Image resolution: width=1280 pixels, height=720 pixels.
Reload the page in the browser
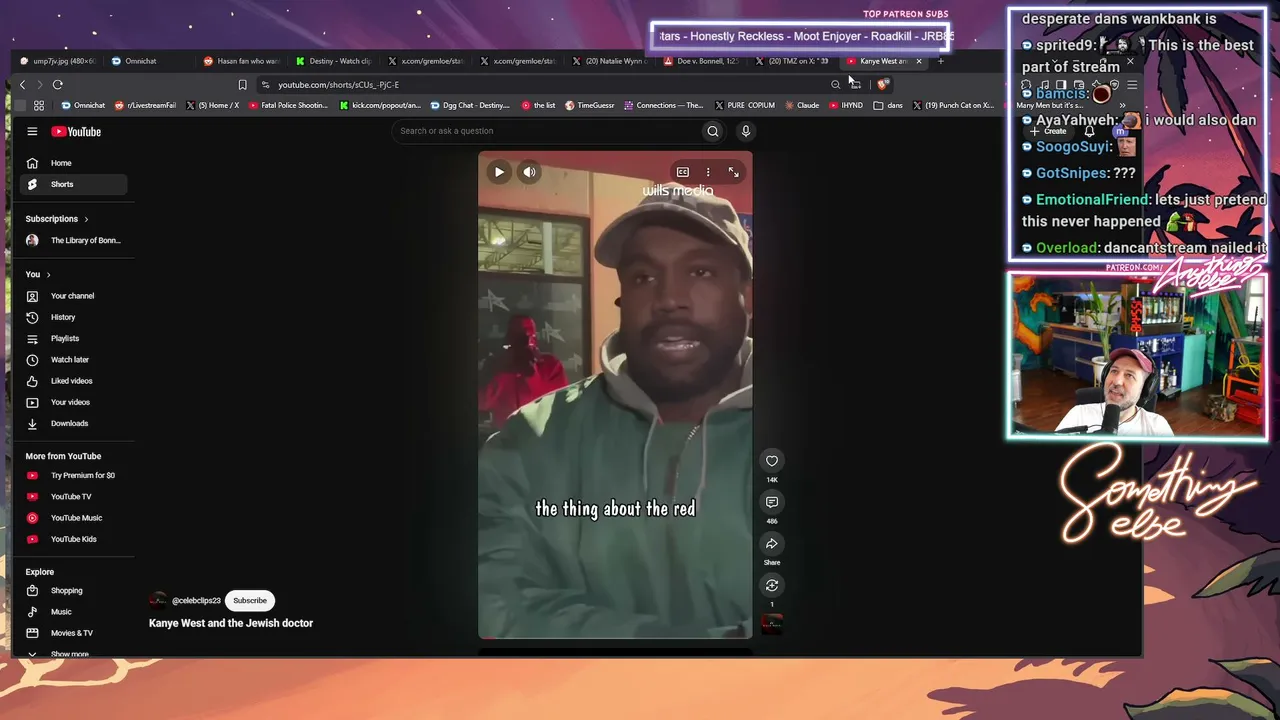point(58,85)
